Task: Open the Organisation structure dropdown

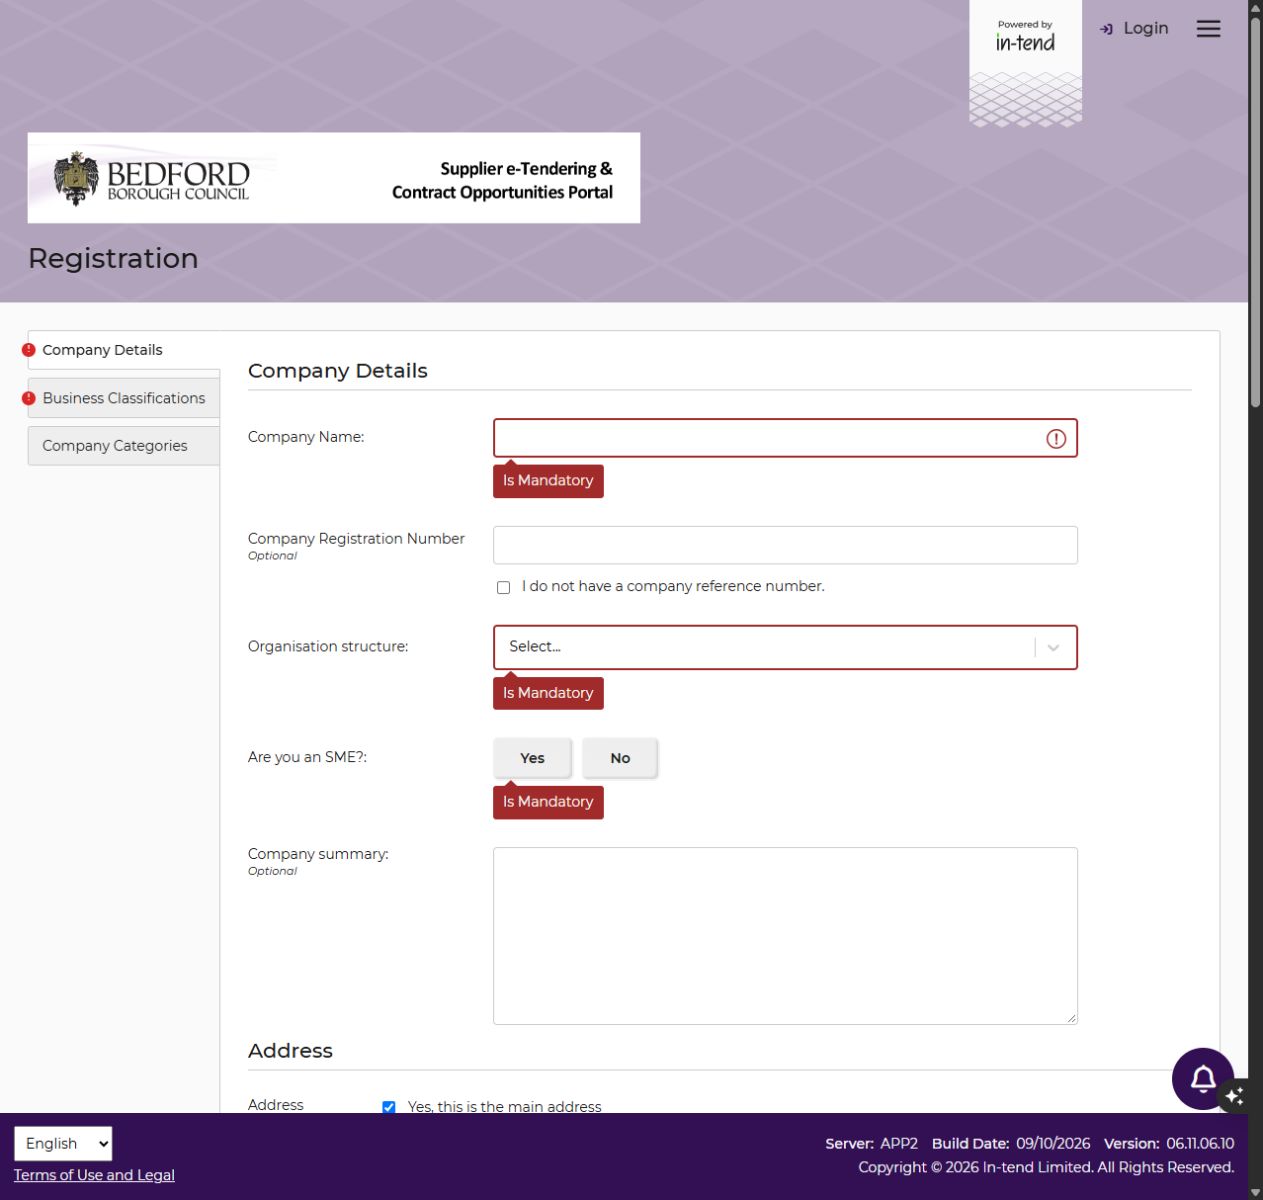Action: [x=785, y=647]
